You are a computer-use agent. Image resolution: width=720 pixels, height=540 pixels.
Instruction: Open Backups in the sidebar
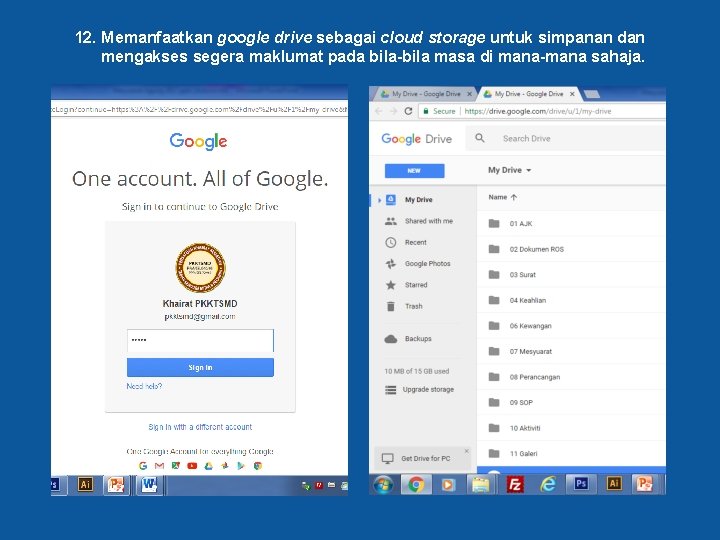[x=418, y=338]
